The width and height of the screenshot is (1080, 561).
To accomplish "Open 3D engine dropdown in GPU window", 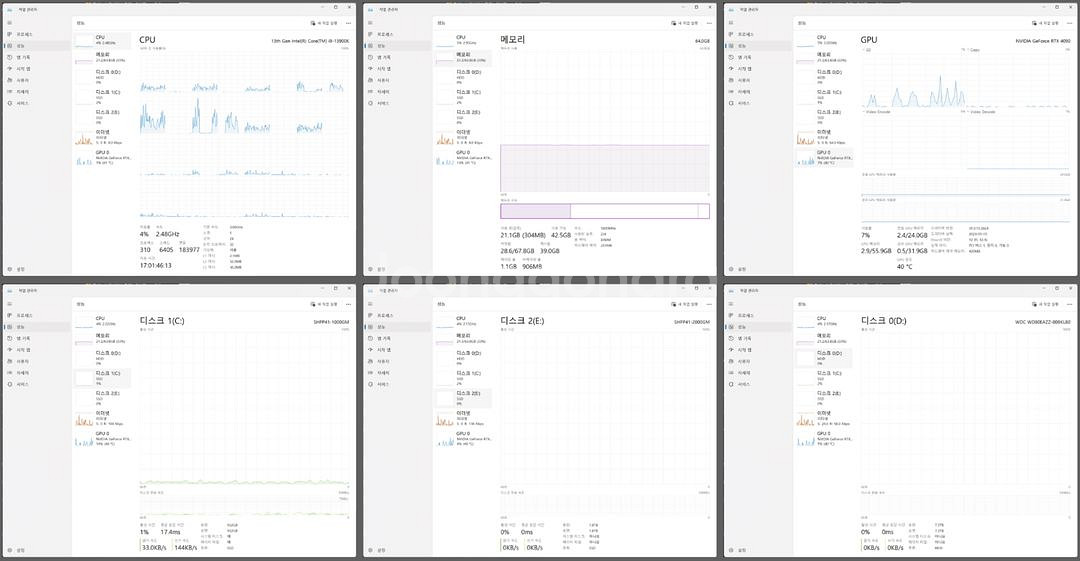I will click(x=868, y=50).
